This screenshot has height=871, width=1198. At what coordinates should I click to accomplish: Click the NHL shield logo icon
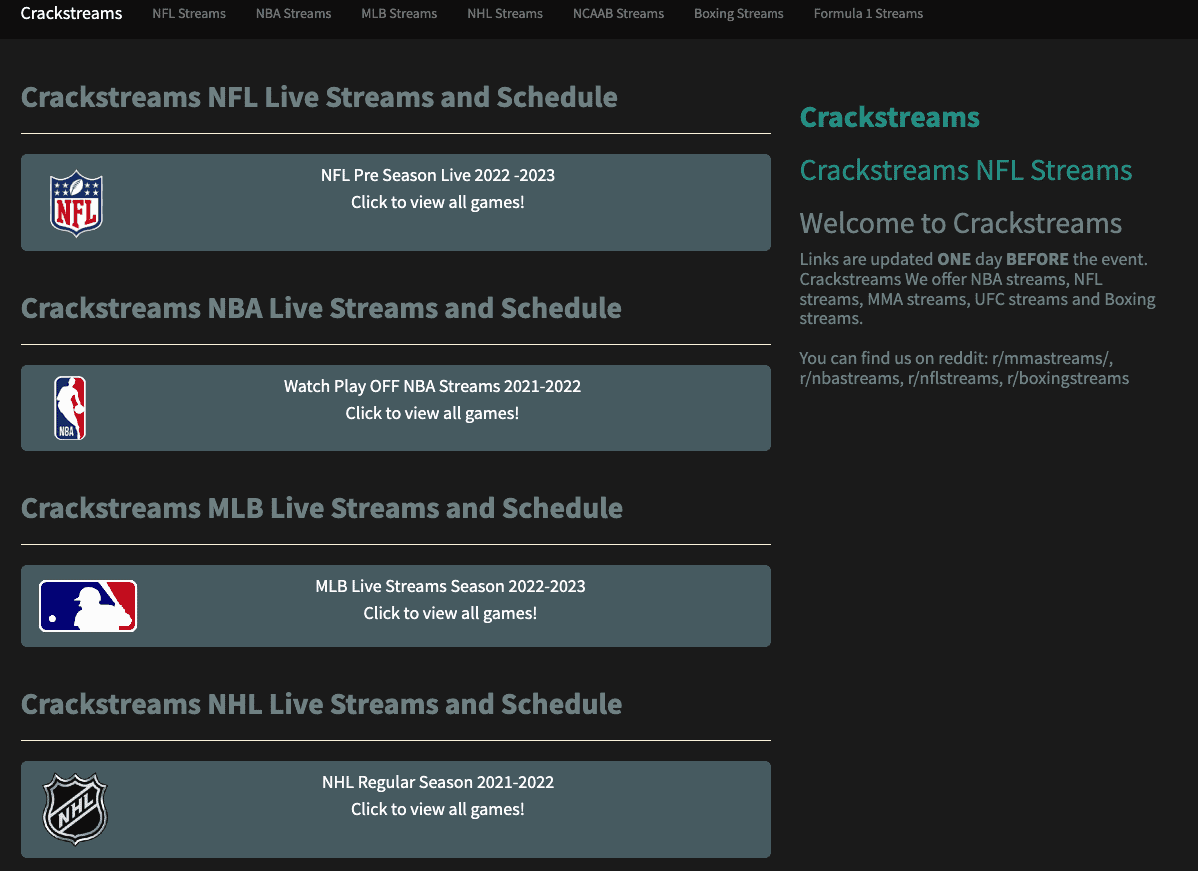(75, 809)
